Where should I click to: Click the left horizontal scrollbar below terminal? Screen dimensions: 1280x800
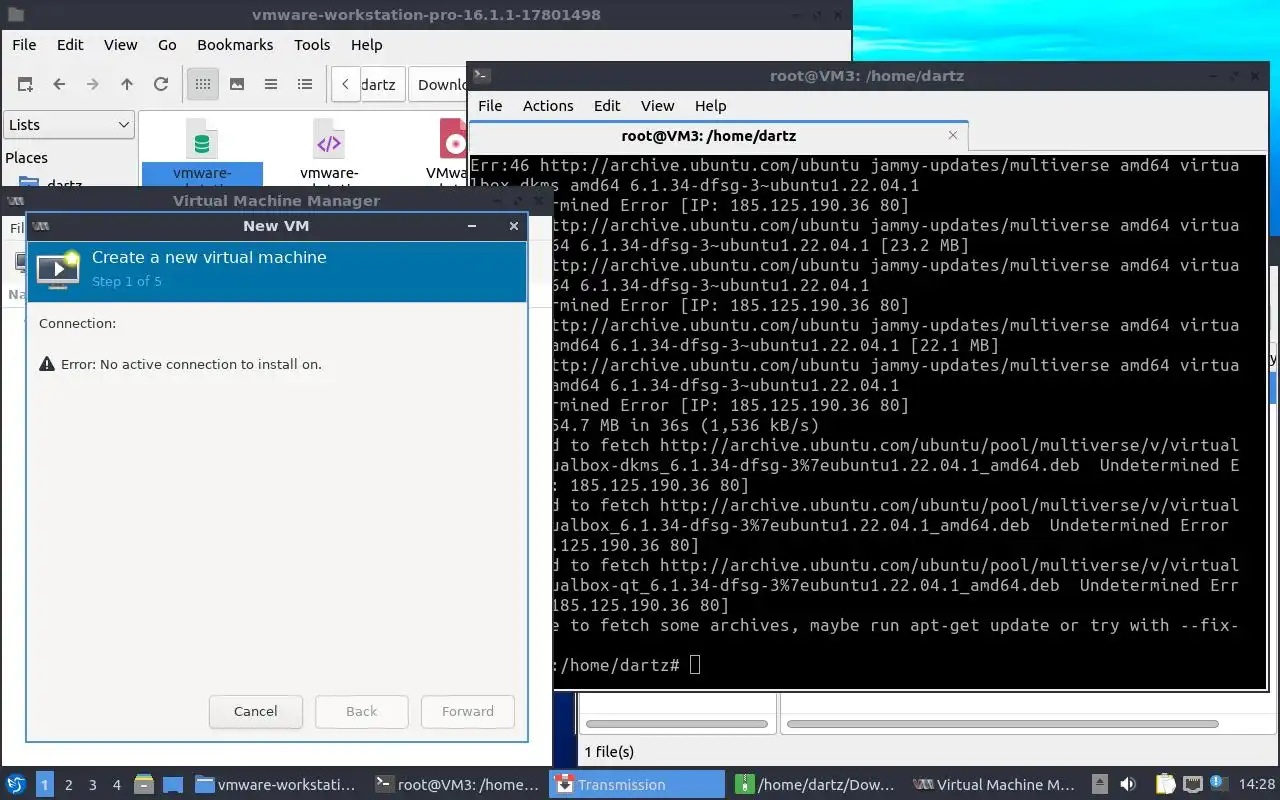coord(679,723)
